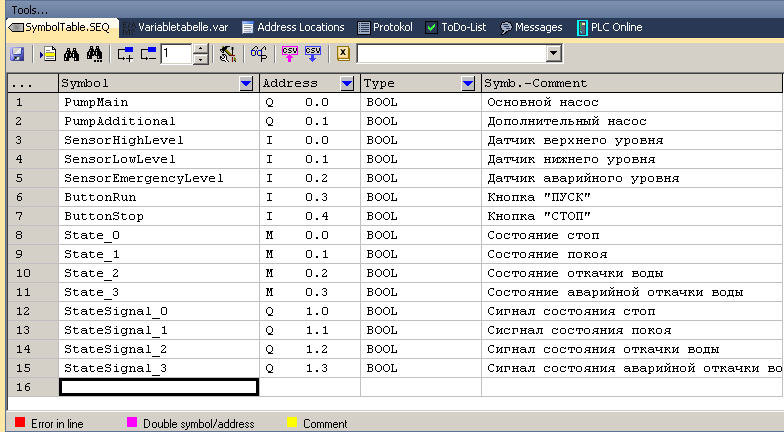
Task: Click the eyeglasses icon in toolbar
Action: [x=259, y=53]
